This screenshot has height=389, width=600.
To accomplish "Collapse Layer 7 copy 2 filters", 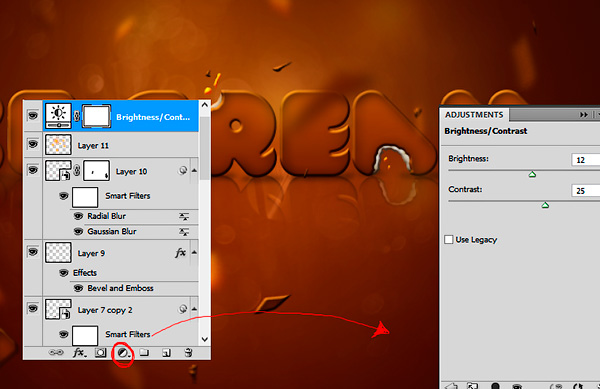I will coord(194,309).
